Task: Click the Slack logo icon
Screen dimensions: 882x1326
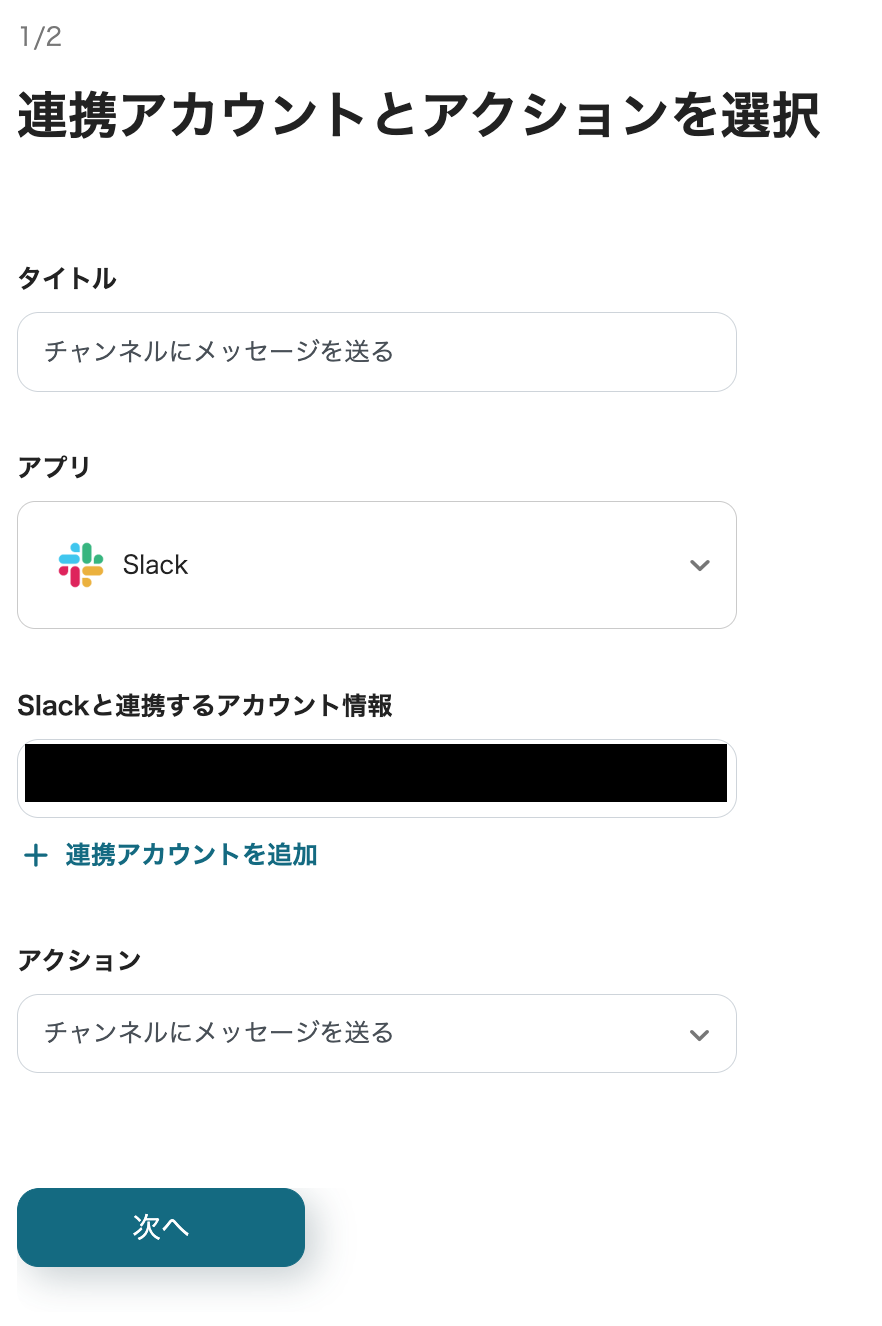Action: pos(81,565)
